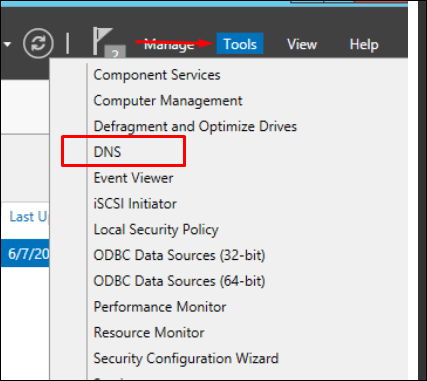Open Performance Monitor
Image resolution: width=427 pixels, height=381 pixels.
pyautogui.click(x=160, y=307)
